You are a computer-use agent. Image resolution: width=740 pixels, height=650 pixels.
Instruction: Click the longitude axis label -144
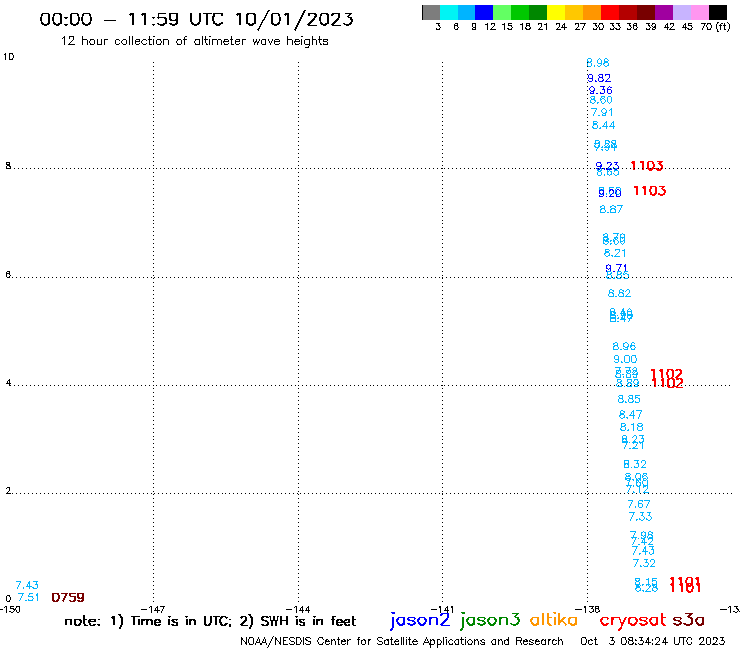point(298,609)
